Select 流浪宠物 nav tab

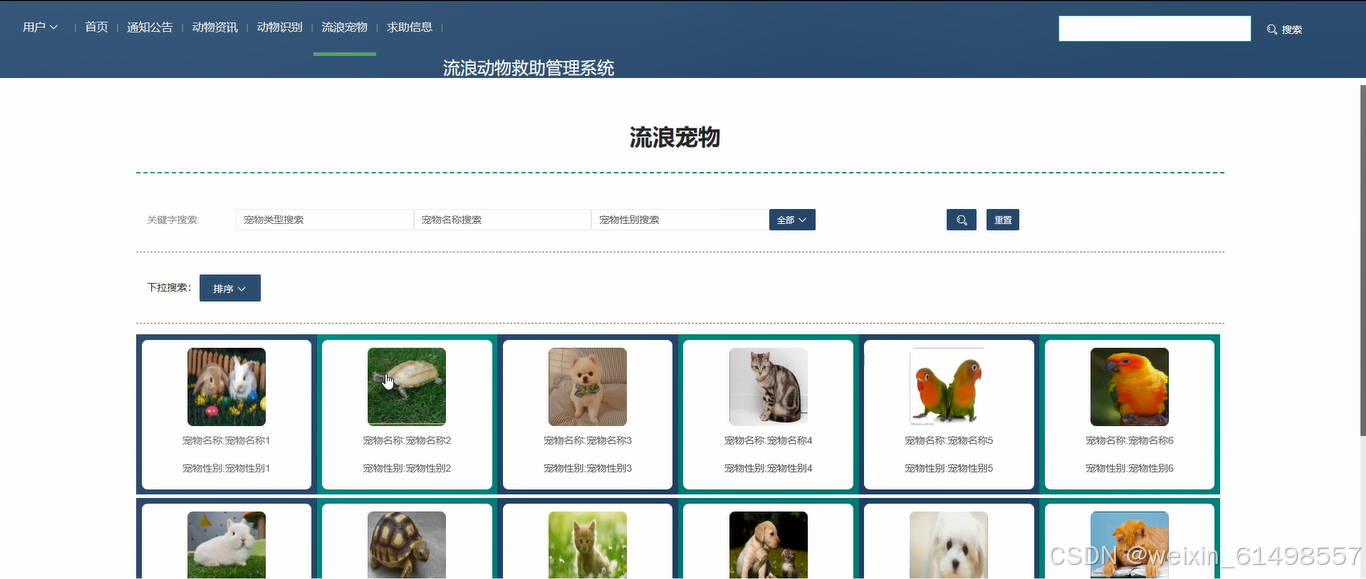pyautogui.click(x=344, y=27)
